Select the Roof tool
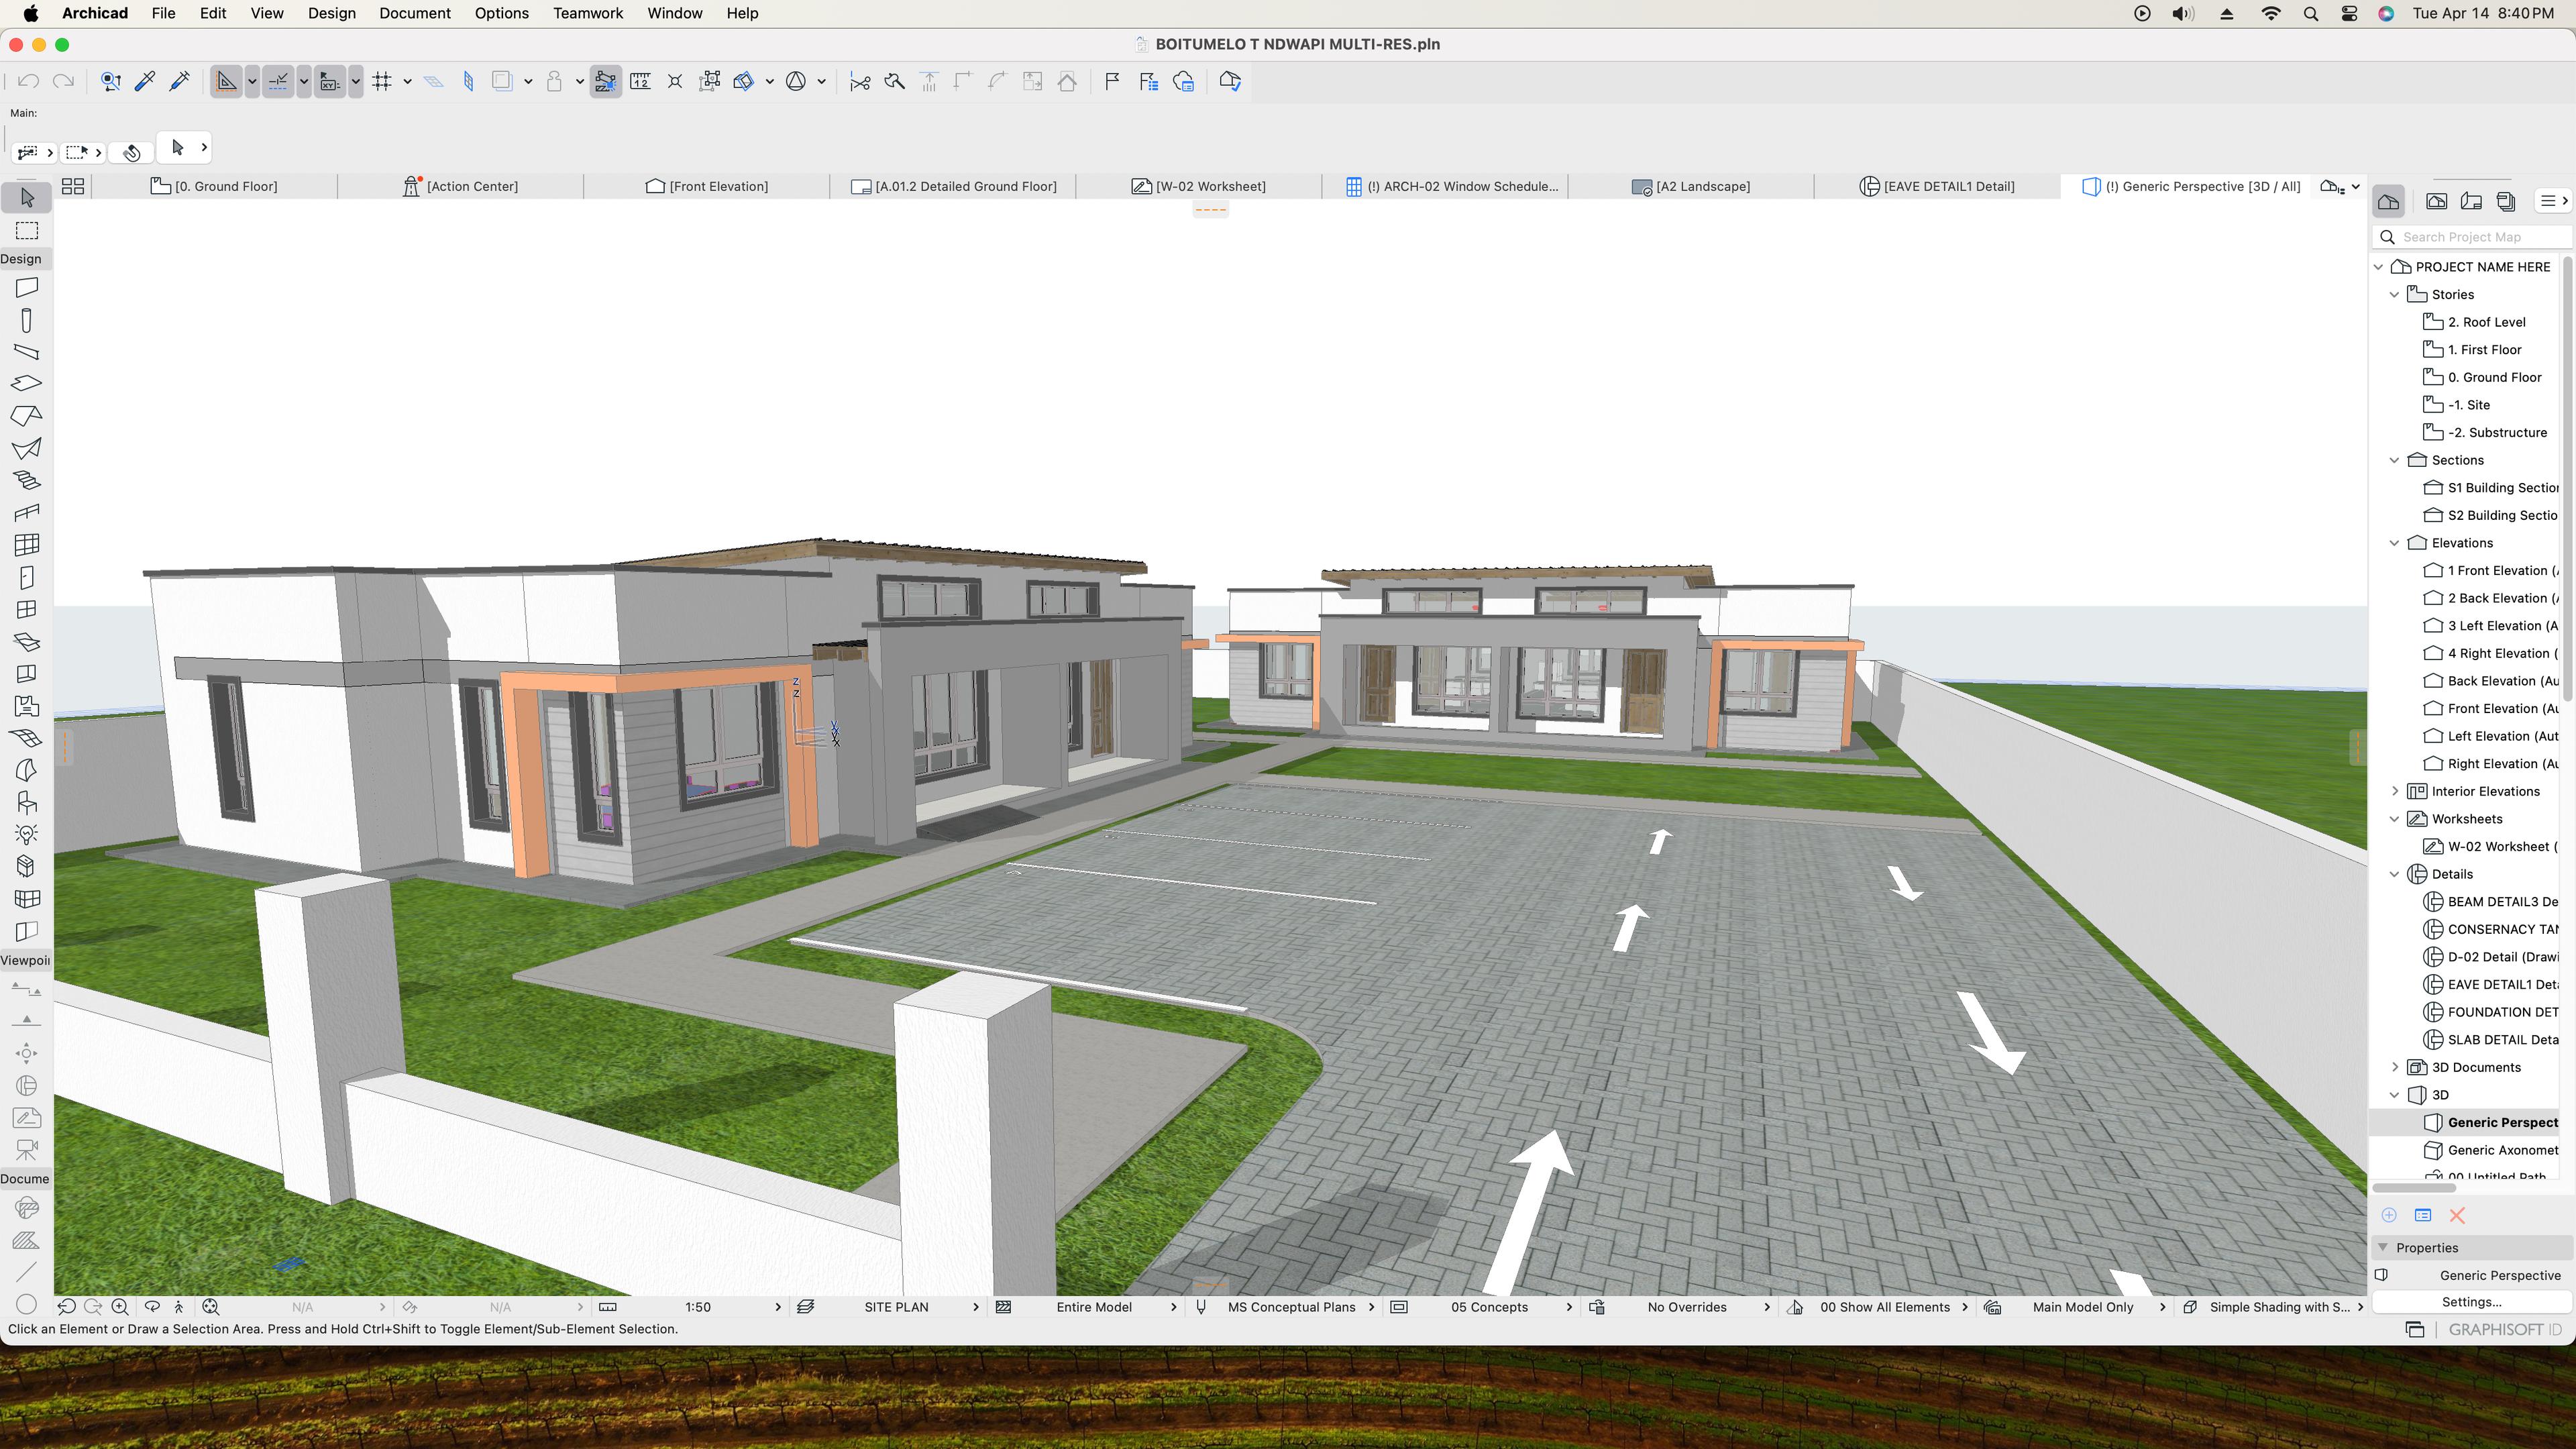2576x1449 pixels. tap(27, 416)
